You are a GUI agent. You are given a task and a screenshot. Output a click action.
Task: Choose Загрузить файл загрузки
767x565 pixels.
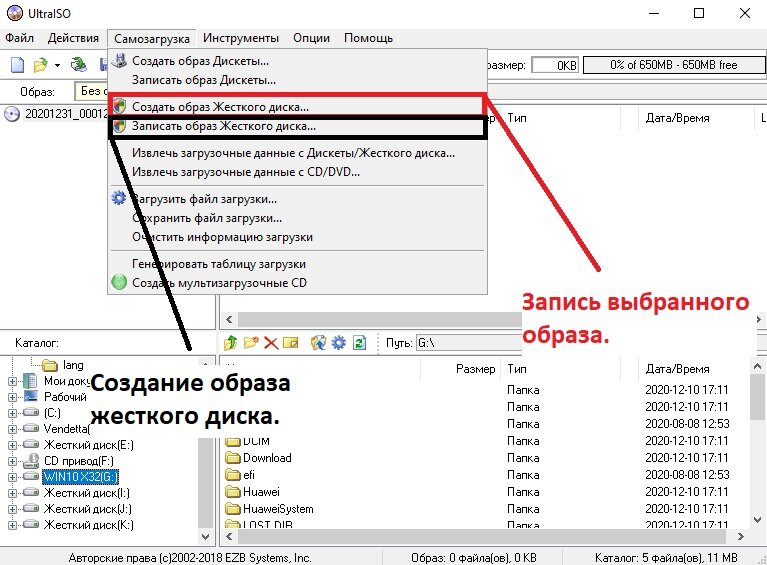[x=297, y=199]
